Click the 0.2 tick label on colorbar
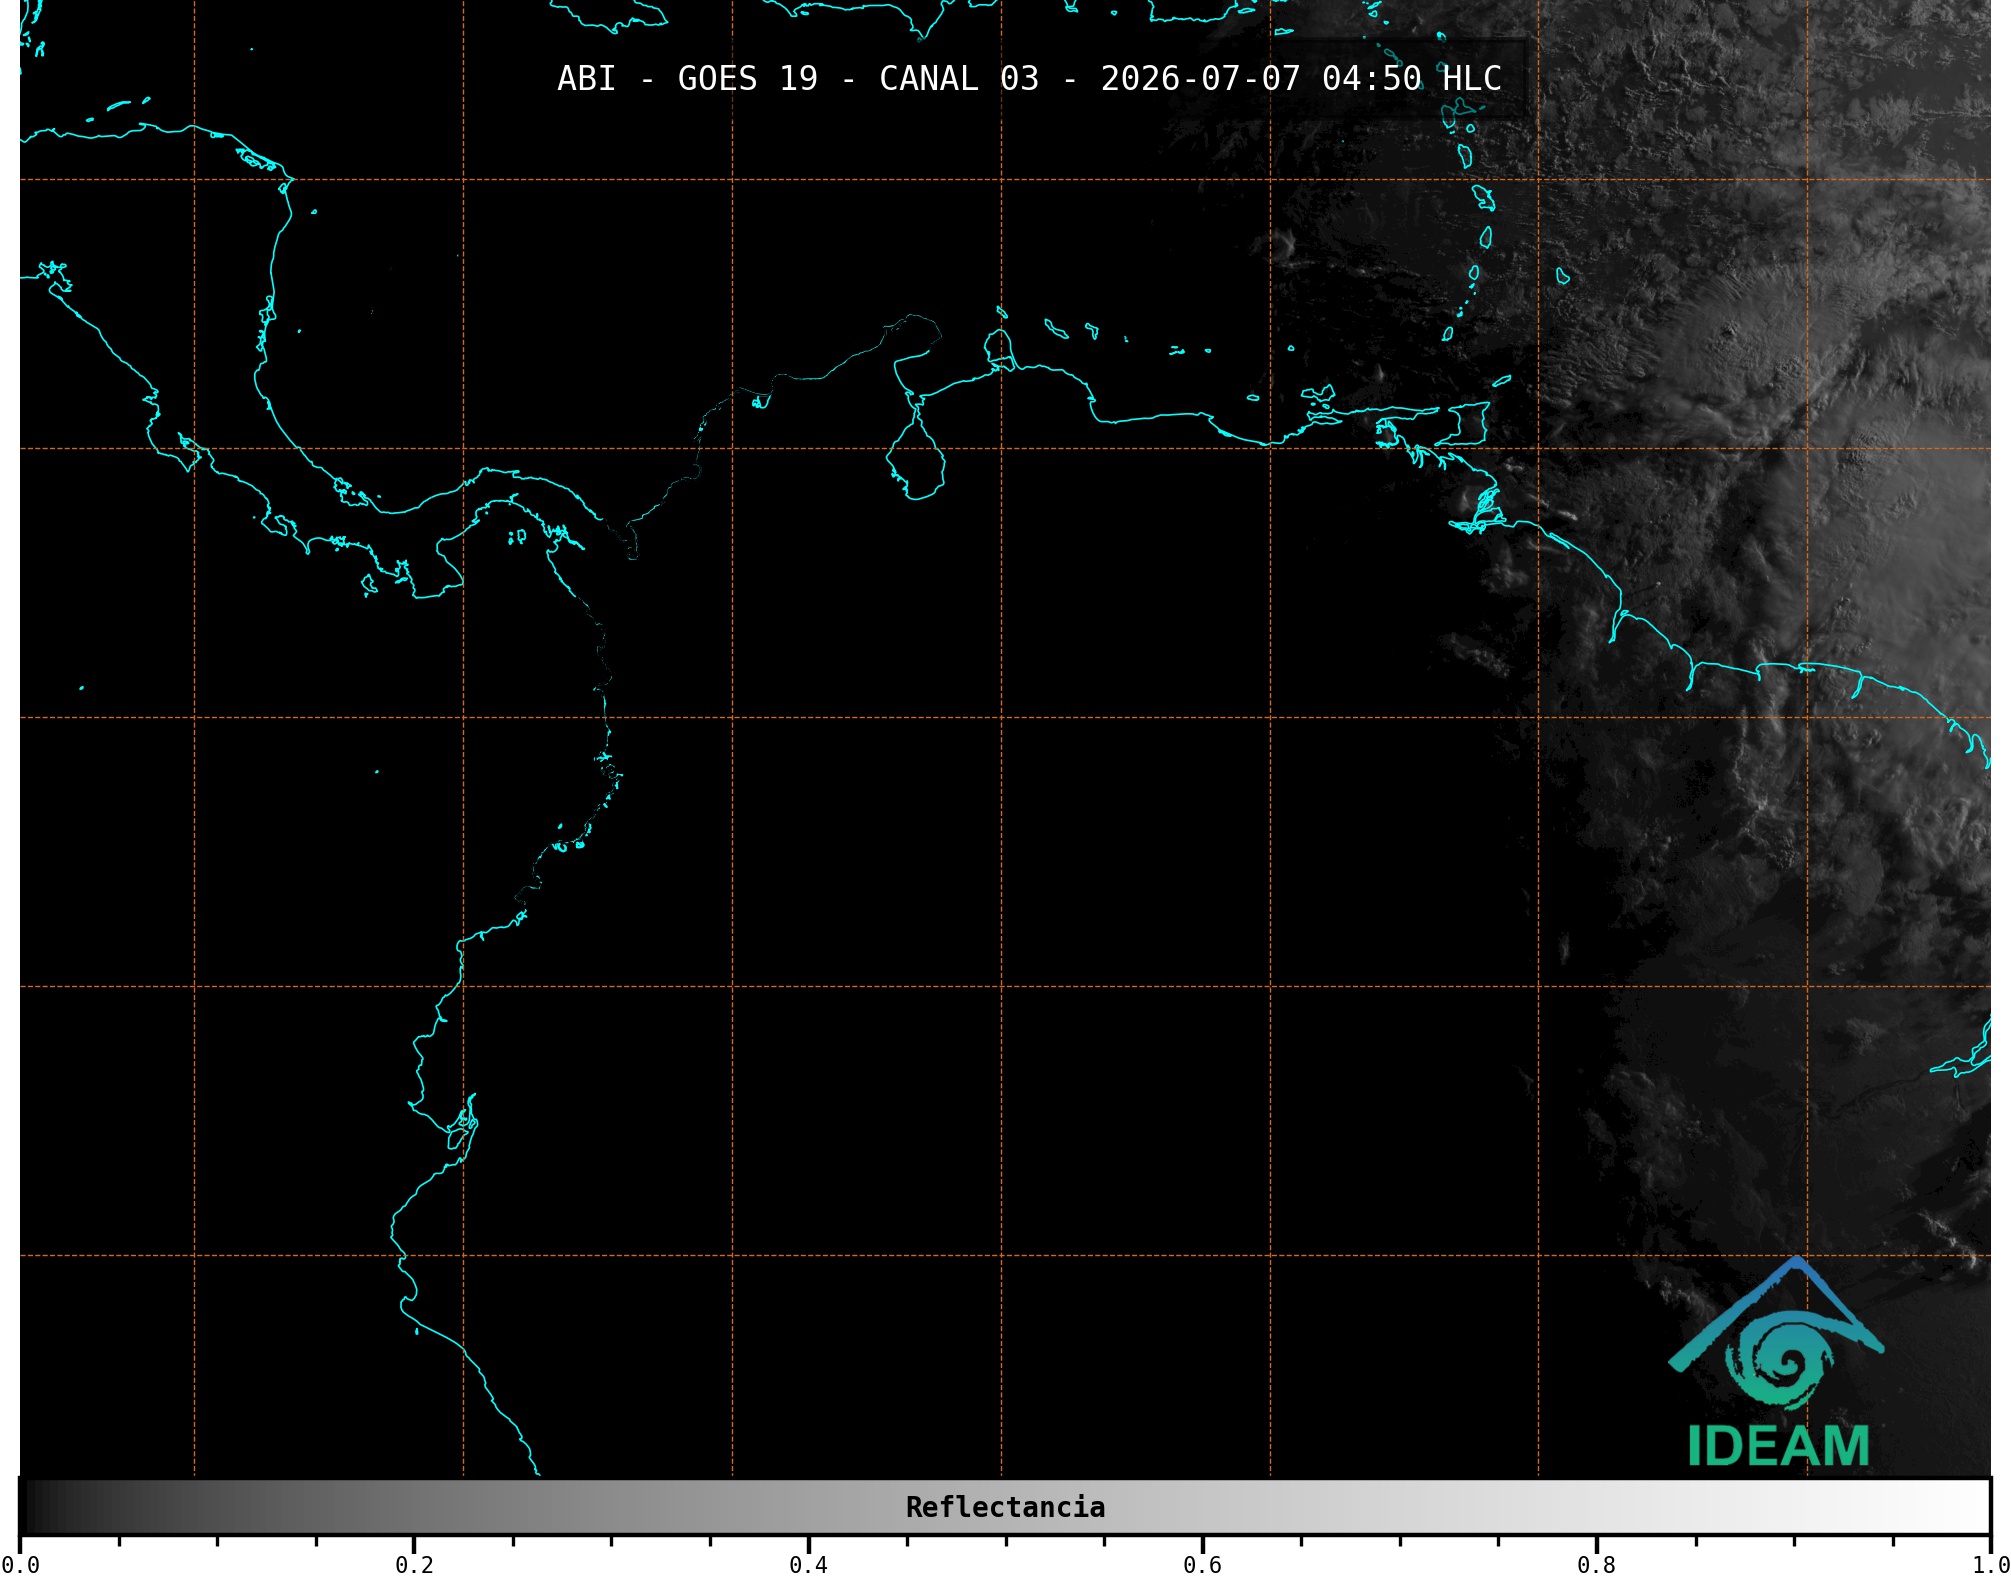 tap(414, 1564)
